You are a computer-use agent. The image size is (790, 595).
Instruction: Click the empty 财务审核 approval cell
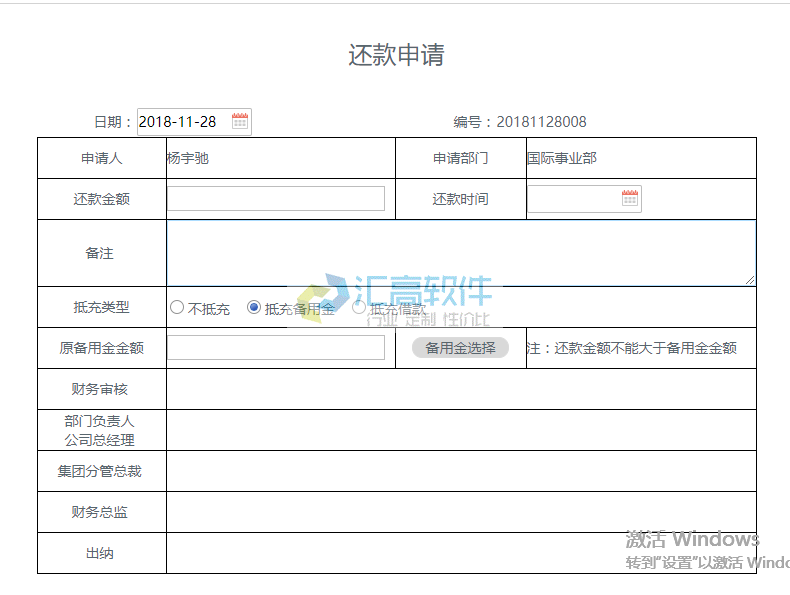point(460,389)
